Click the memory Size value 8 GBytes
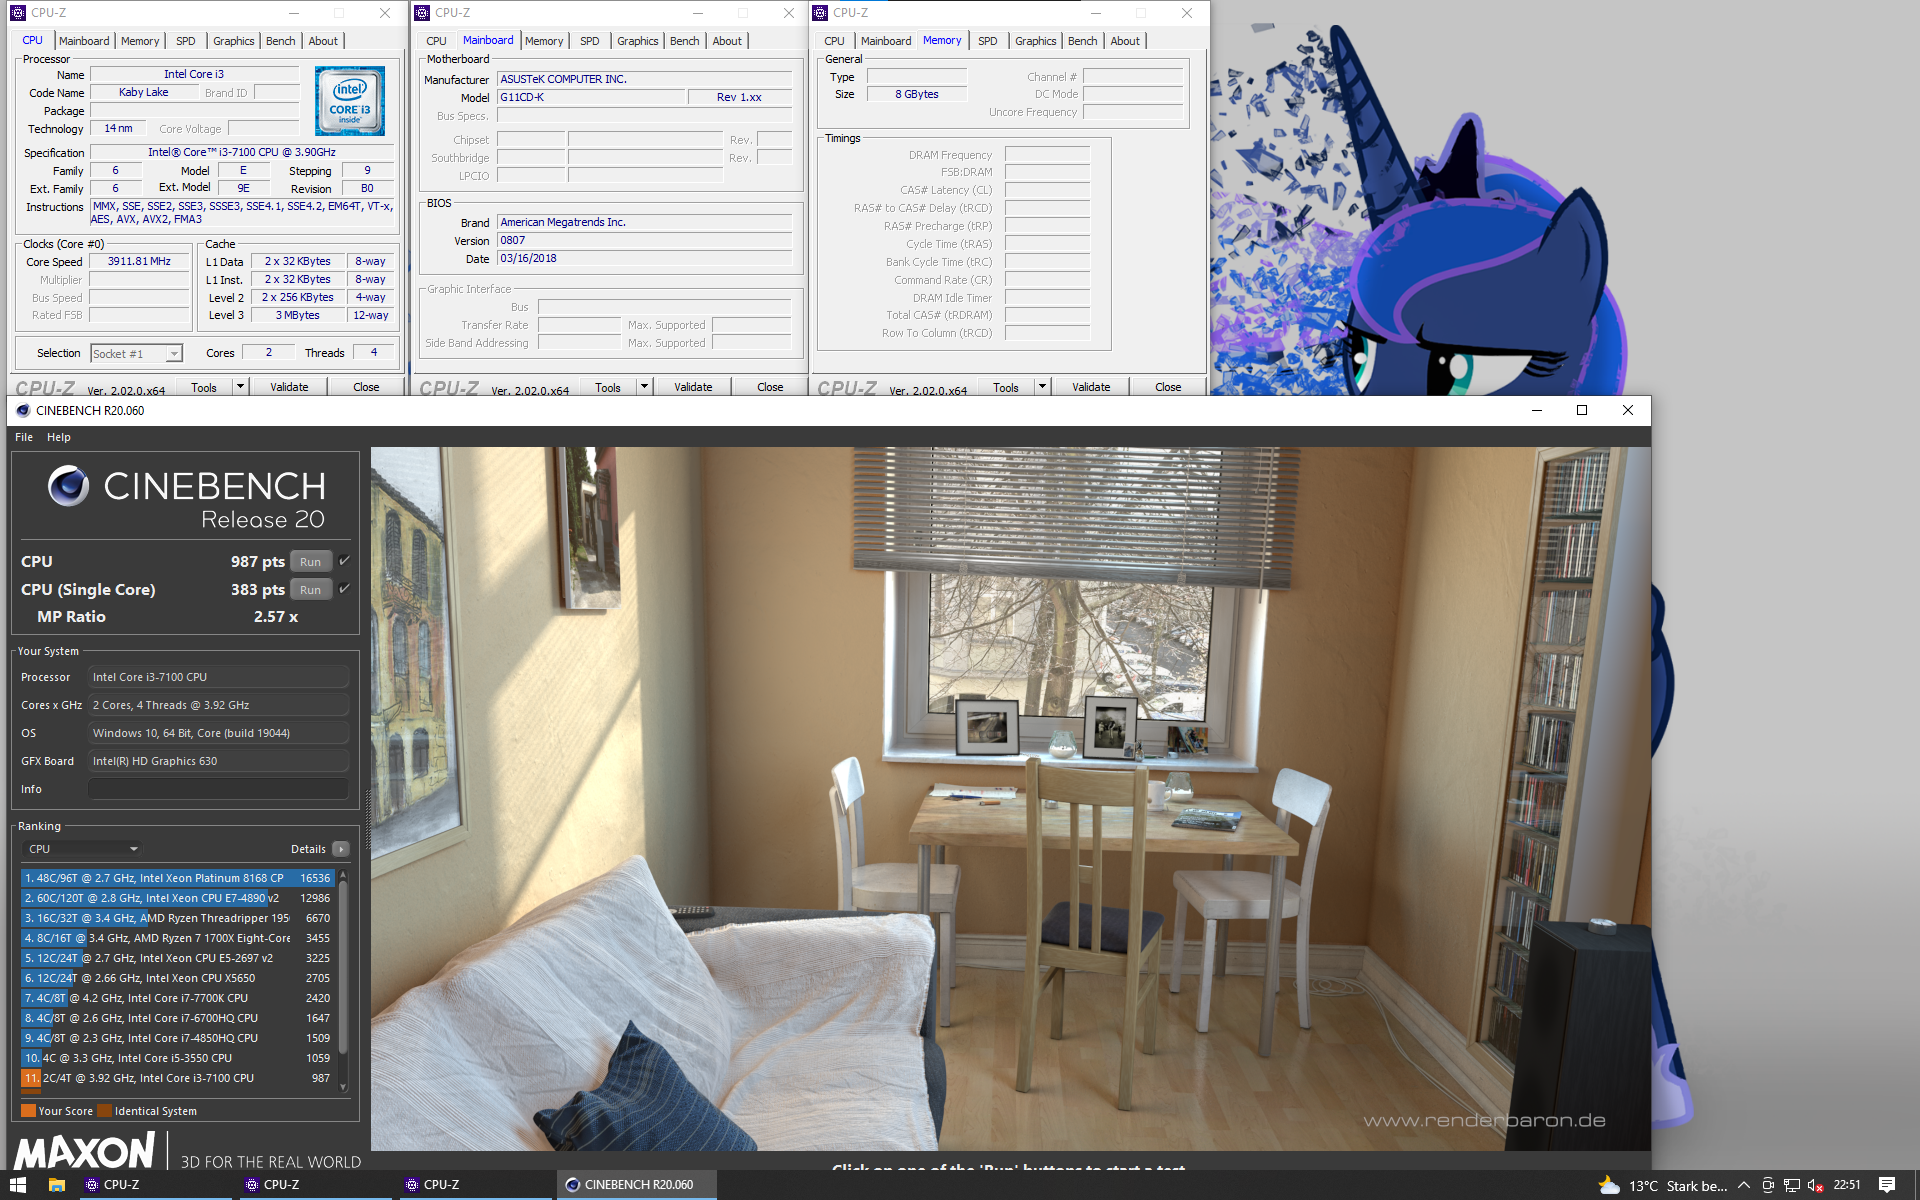This screenshot has width=1920, height=1200. click(917, 94)
